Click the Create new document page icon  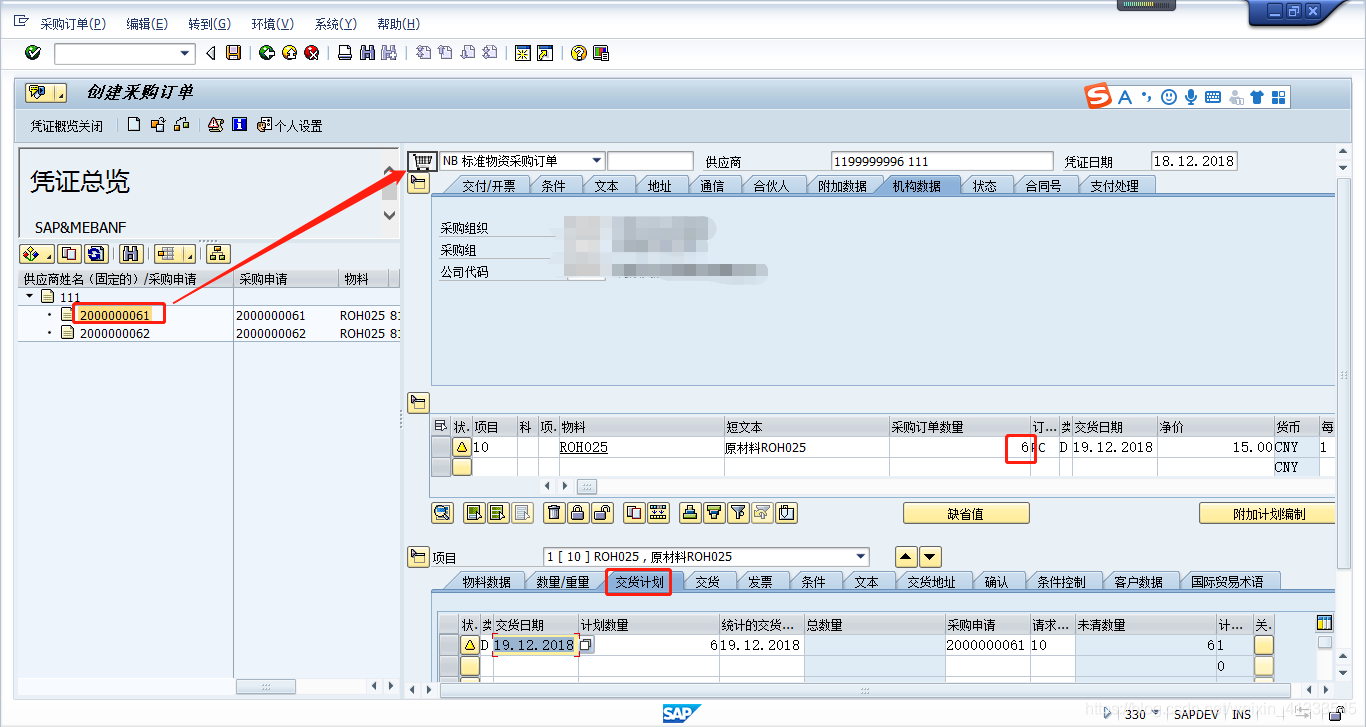coord(135,125)
